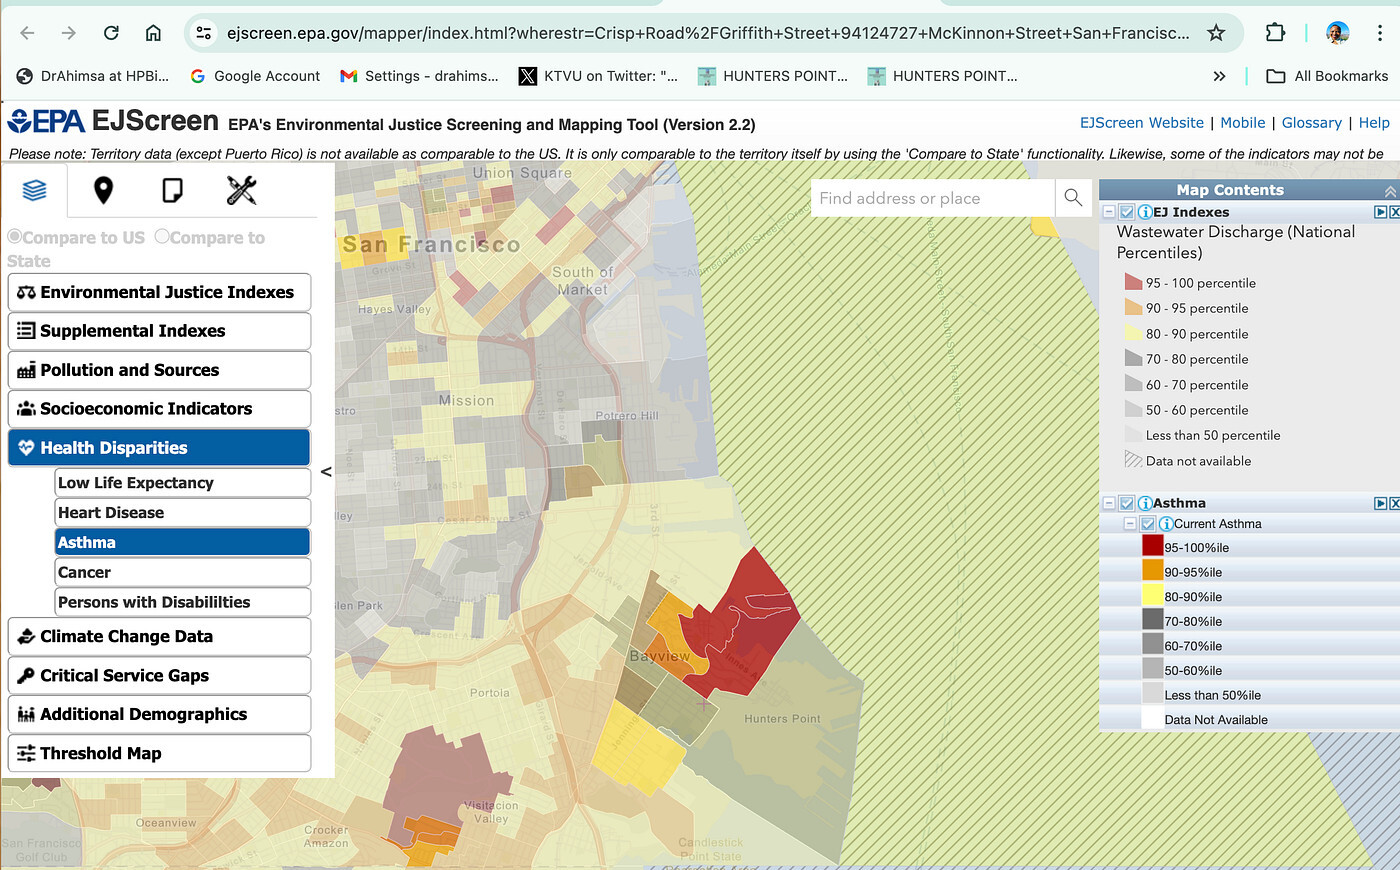
Task: Uncheck the Asthma layer group checkbox
Action: [1127, 503]
